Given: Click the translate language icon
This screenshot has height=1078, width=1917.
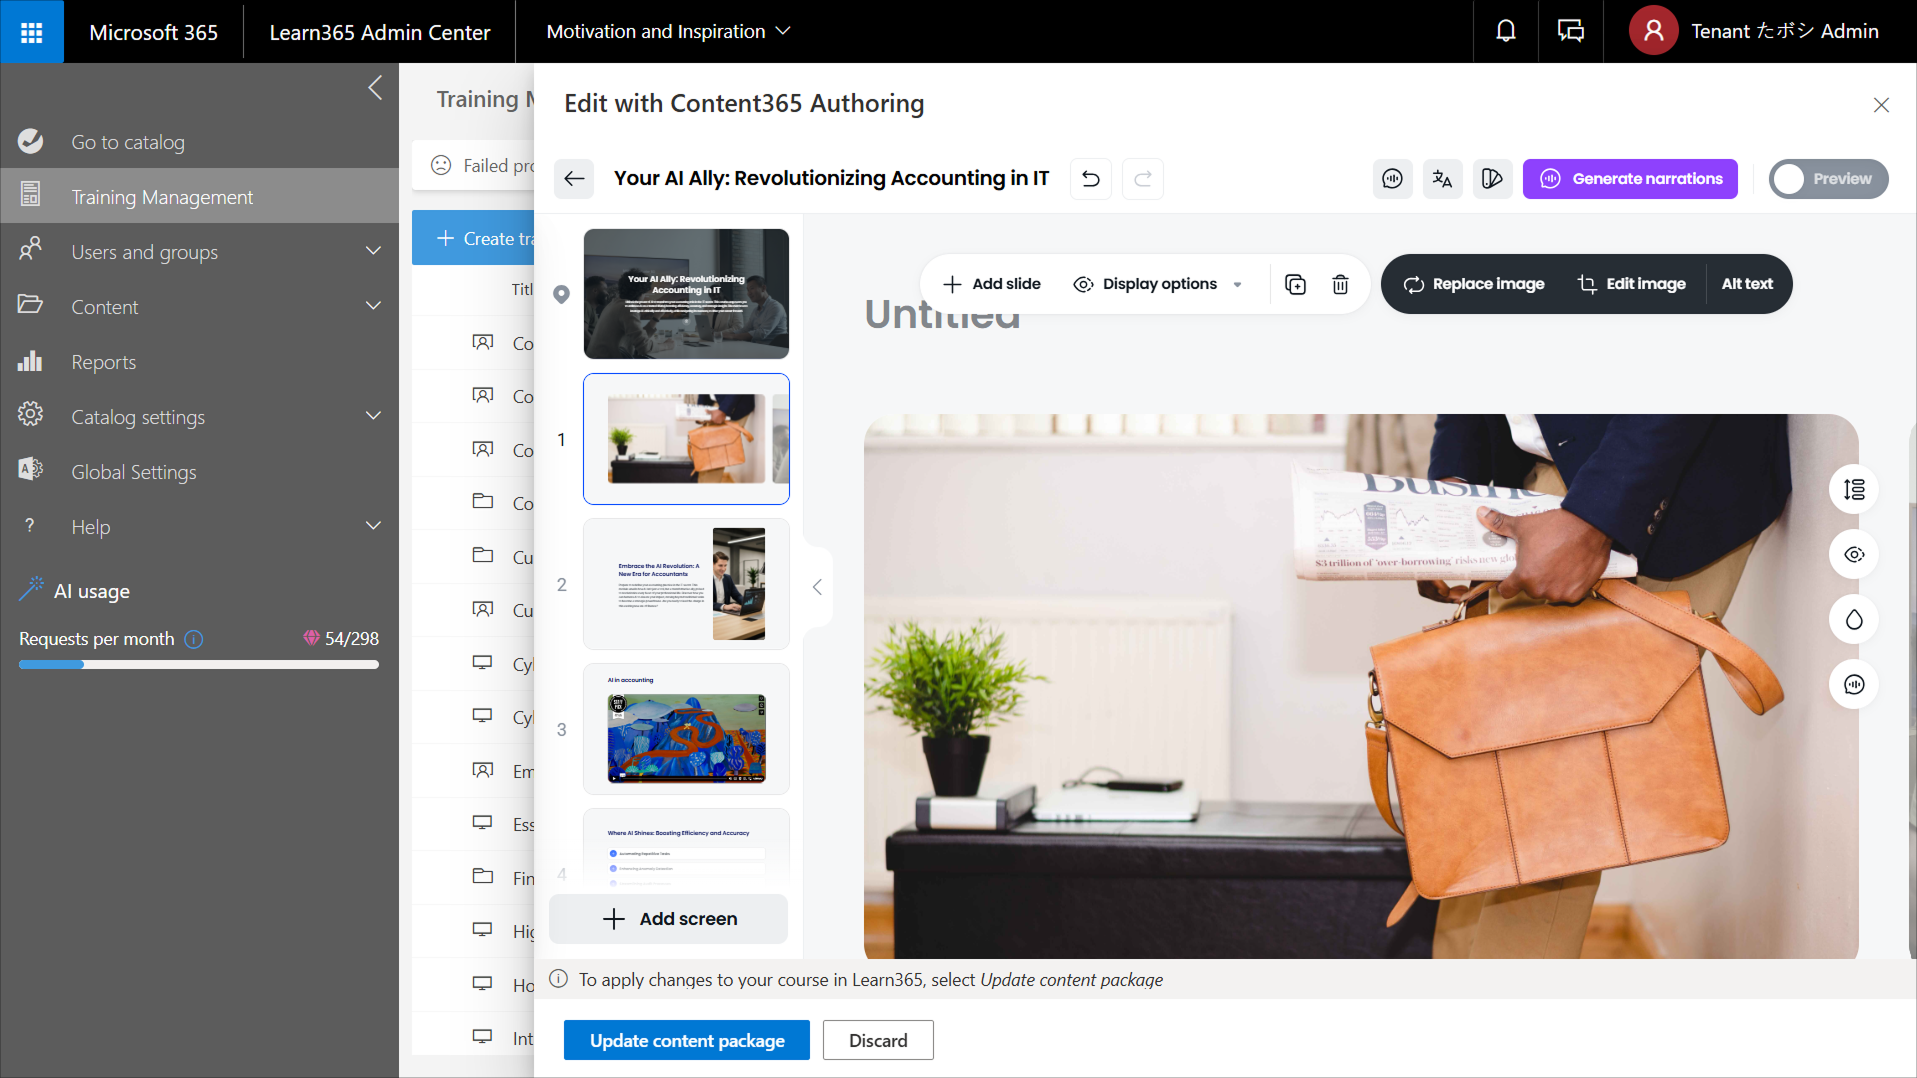Looking at the screenshot, I should pos(1441,179).
